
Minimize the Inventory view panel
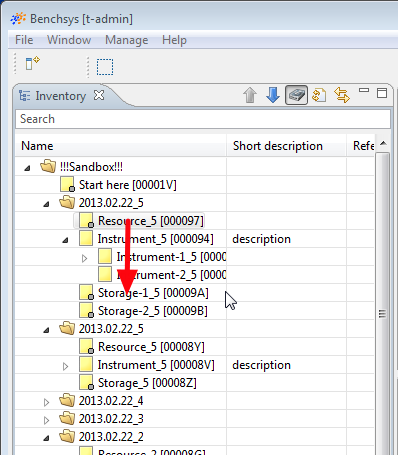(364, 90)
